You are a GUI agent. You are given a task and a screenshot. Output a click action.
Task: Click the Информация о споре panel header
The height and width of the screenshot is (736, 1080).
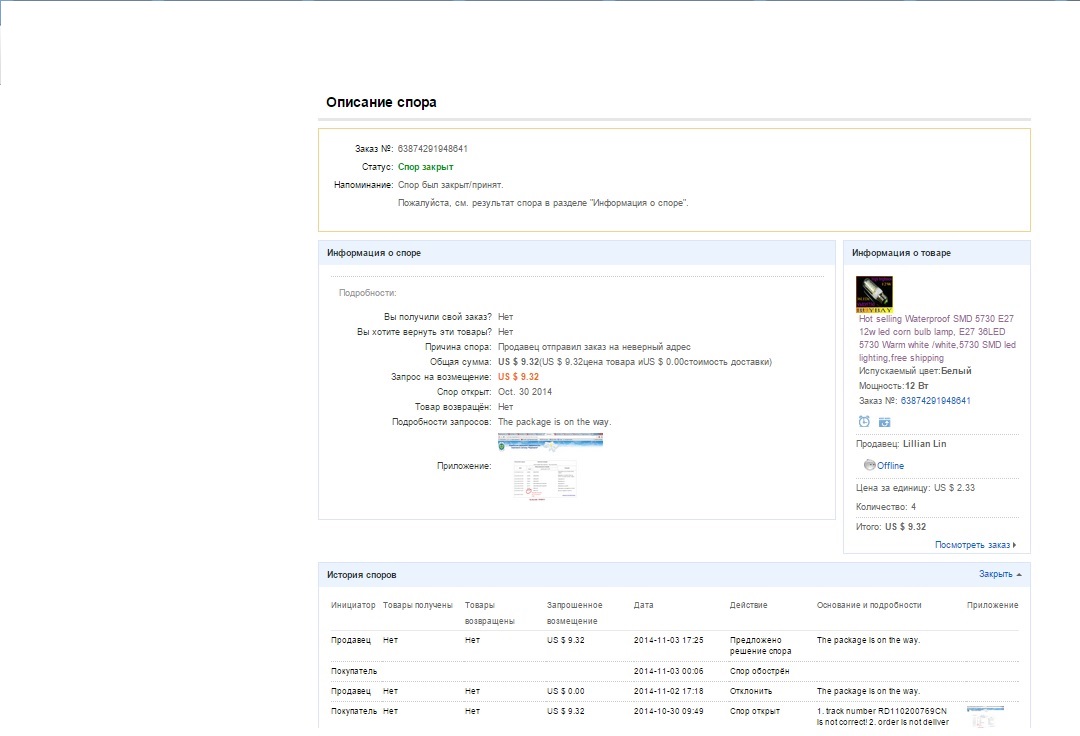[x=374, y=253]
